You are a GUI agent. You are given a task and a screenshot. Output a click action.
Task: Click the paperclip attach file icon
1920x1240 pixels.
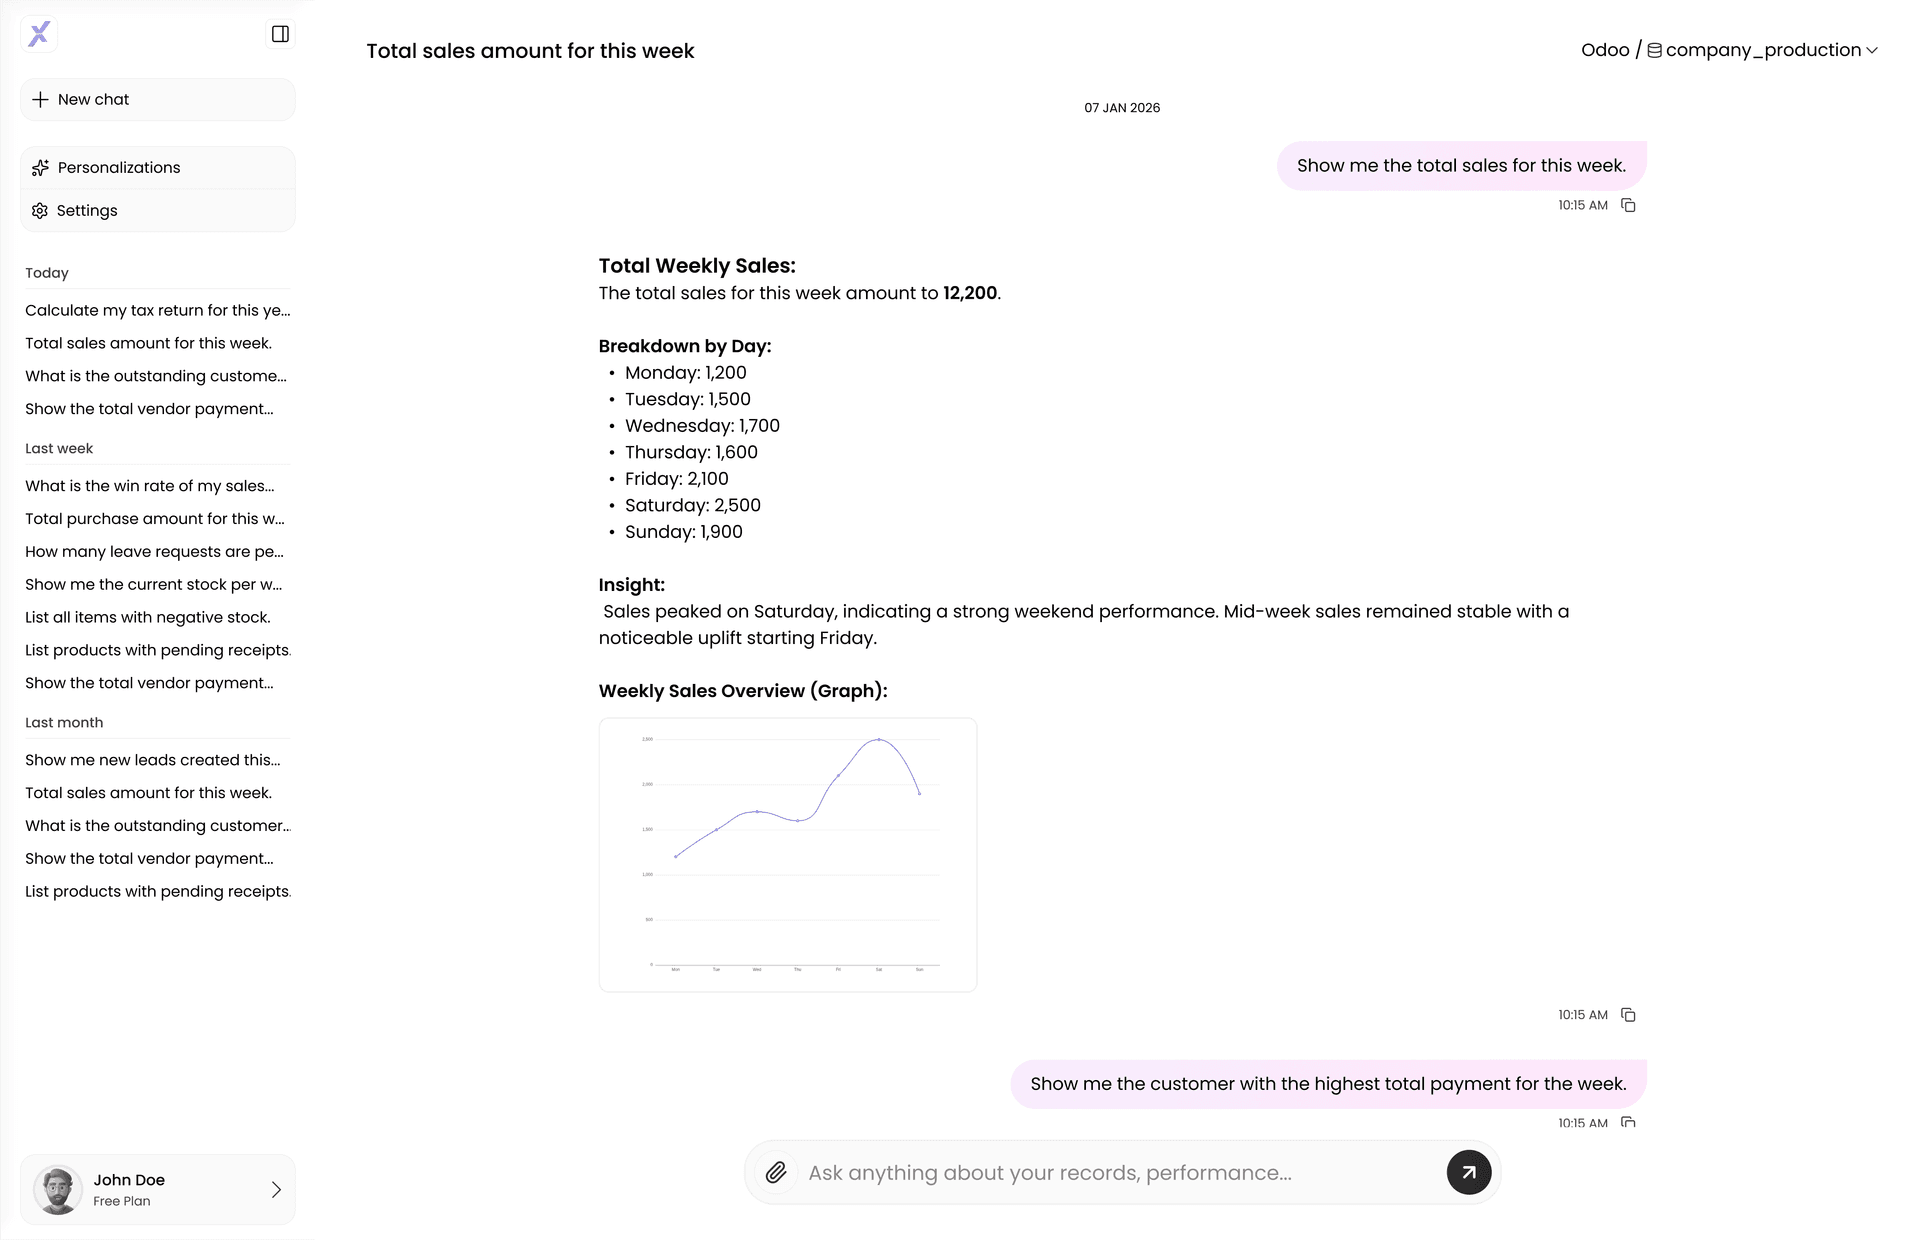coord(776,1173)
